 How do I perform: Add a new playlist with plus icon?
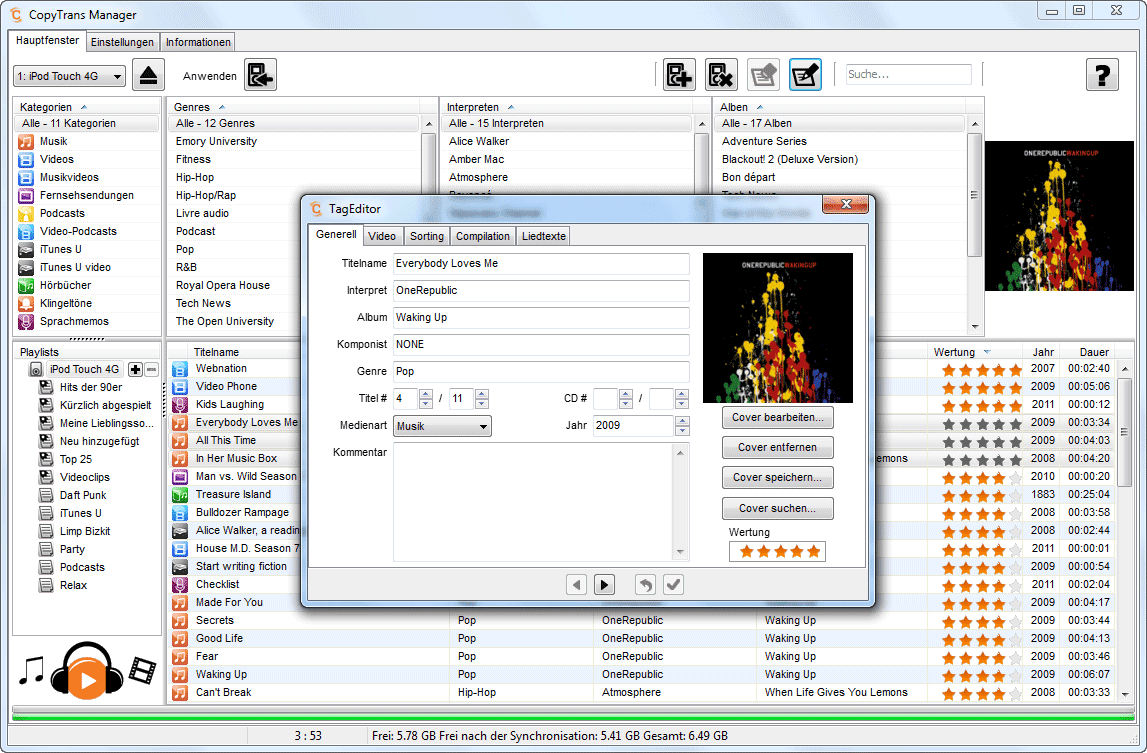135,370
